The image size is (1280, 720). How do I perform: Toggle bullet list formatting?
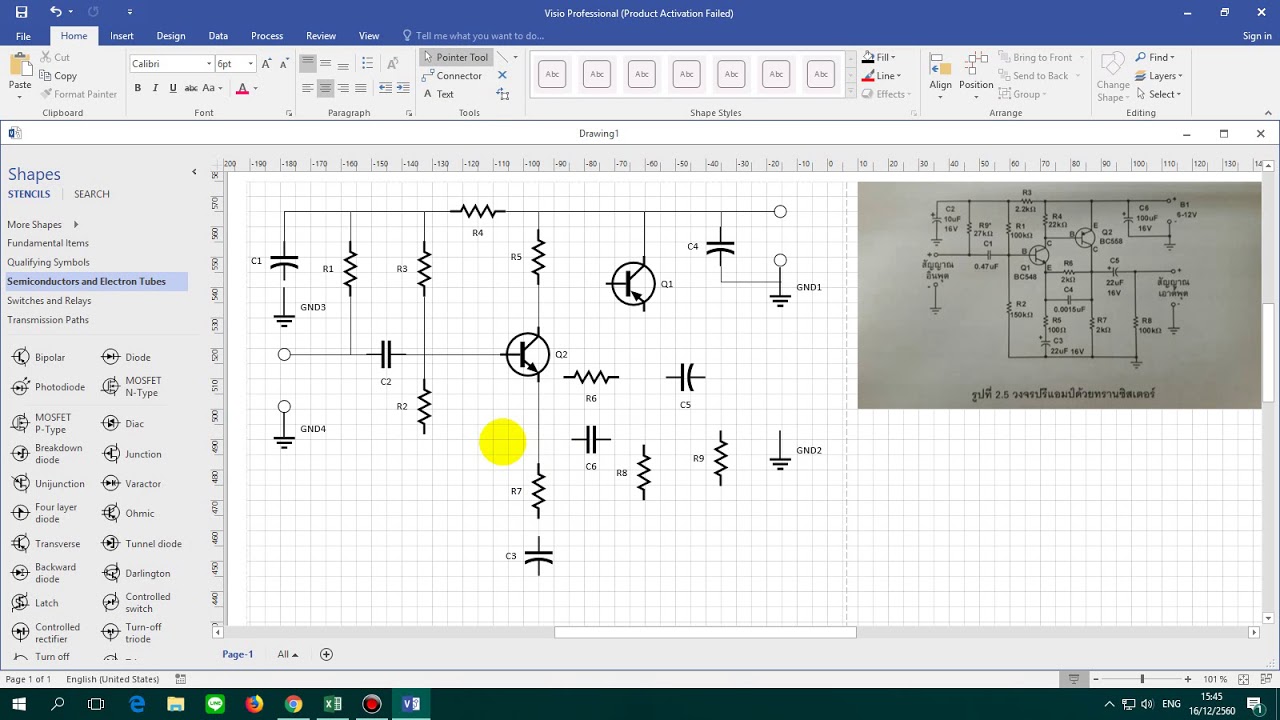(367, 64)
